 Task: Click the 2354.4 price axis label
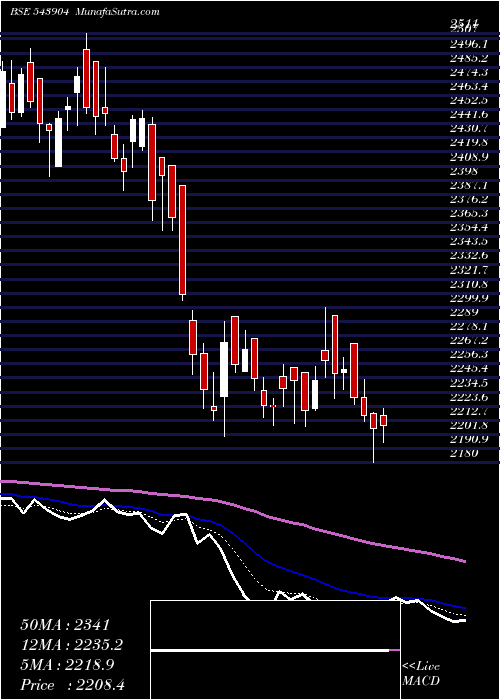pos(469,228)
